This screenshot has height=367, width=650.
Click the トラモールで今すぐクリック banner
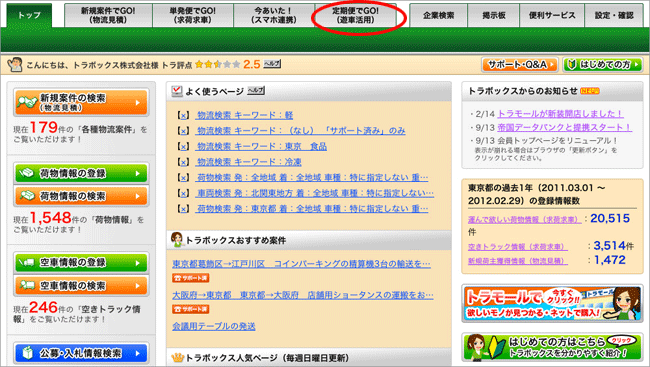tap(552, 304)
